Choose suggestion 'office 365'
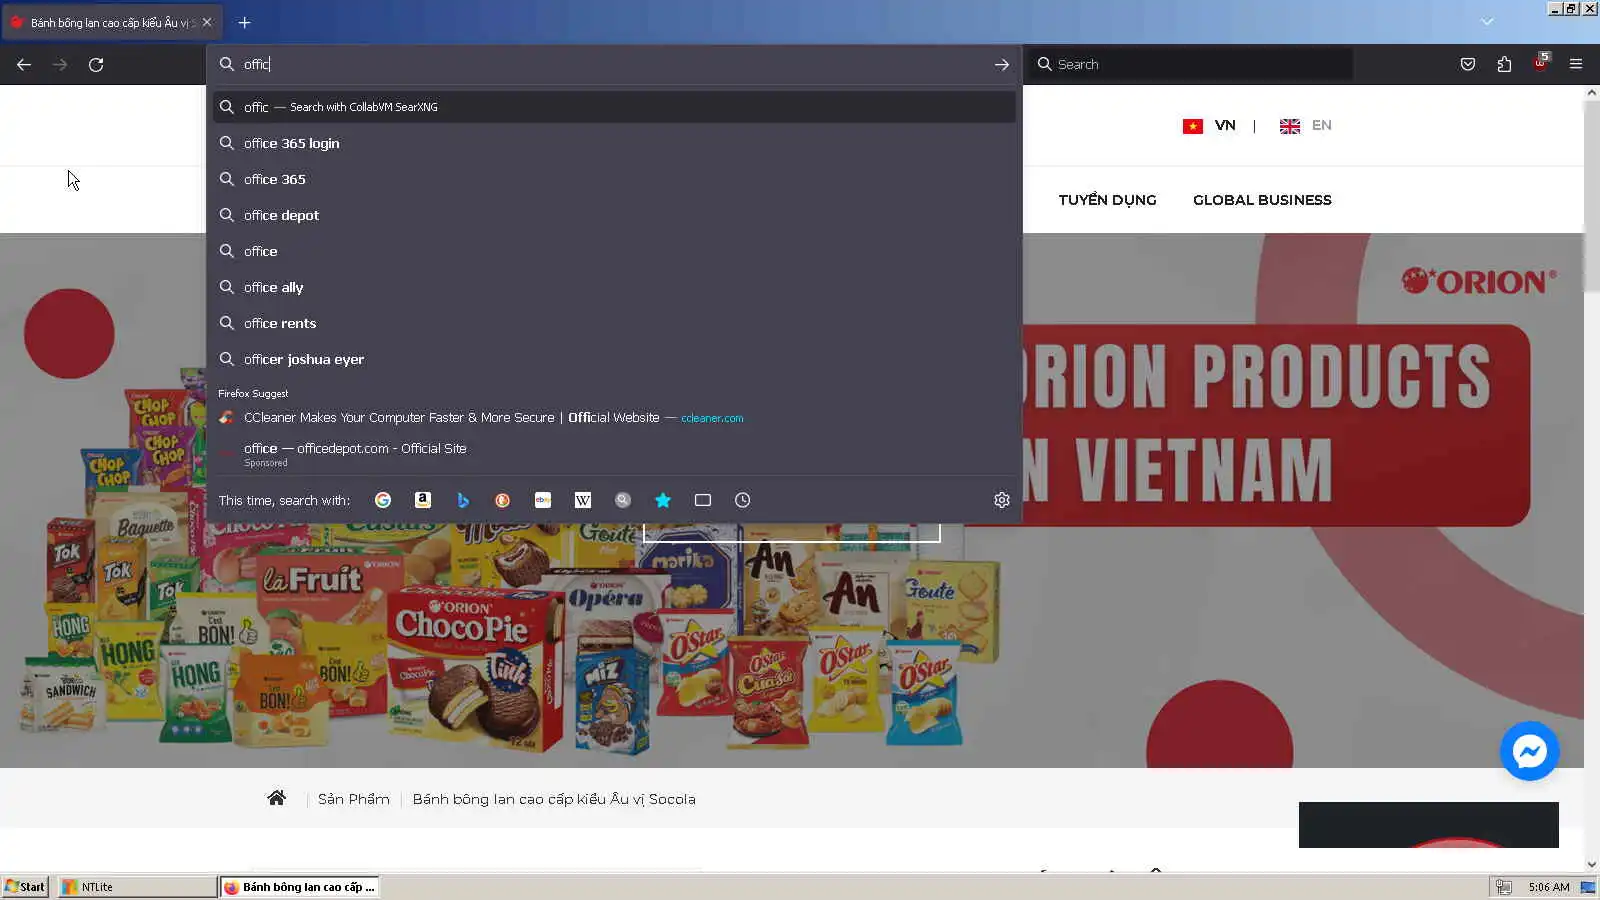Viewport: 1600px width, 900px height. click(x=614, y=179)
